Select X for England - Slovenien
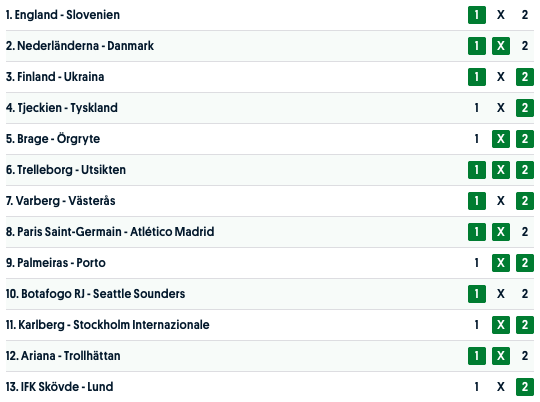 pos(501,15)
